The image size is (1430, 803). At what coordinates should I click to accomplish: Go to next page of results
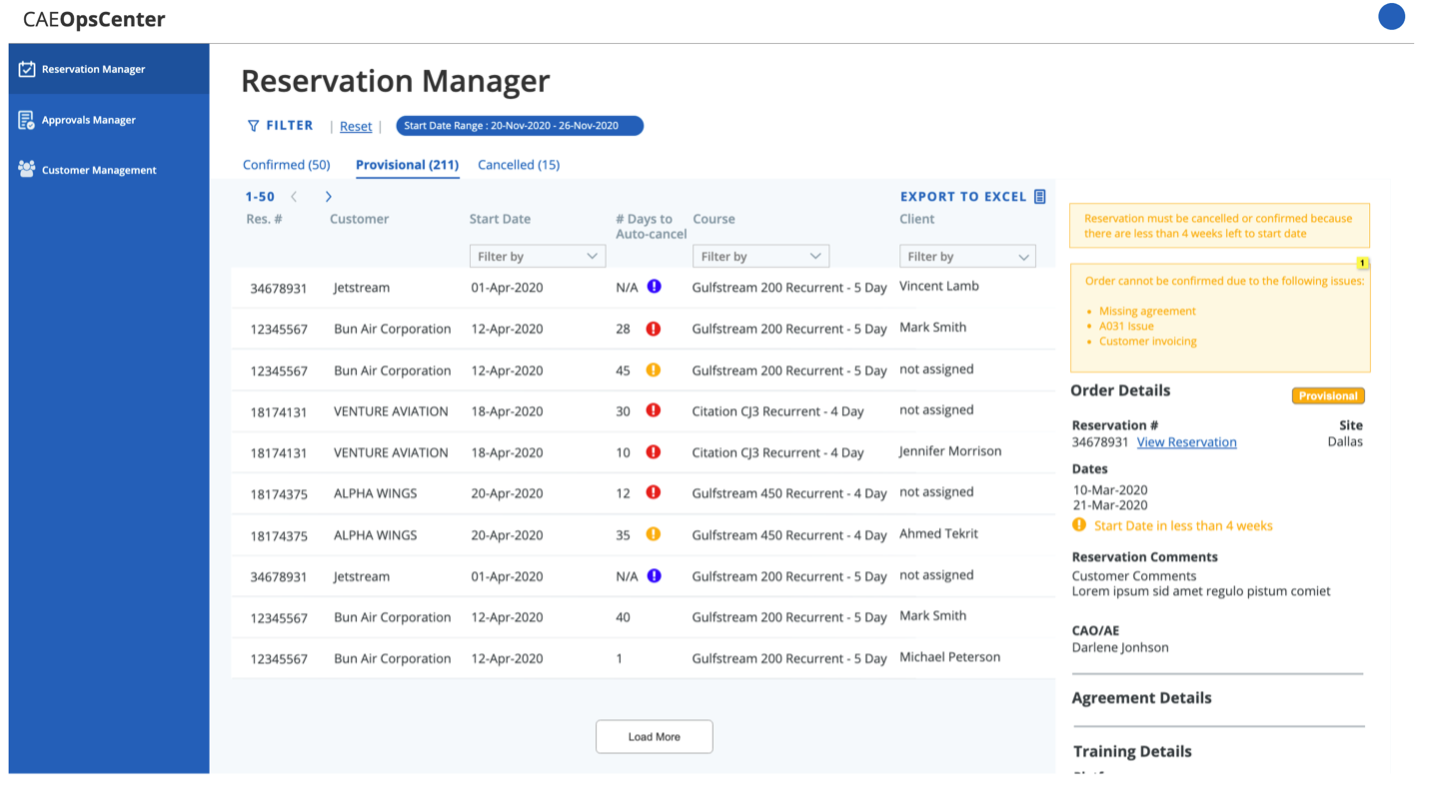(x=328, y=197)
